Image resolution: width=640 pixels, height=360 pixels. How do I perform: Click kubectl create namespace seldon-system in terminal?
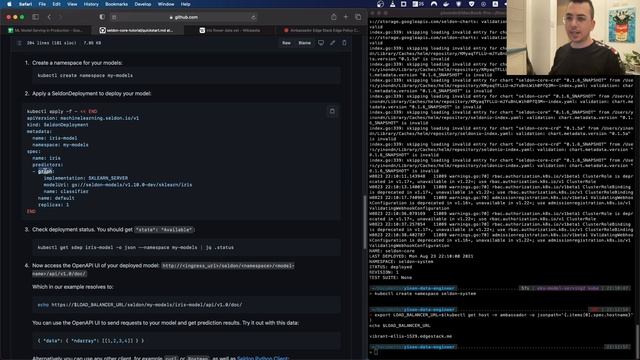pos(425,293)
